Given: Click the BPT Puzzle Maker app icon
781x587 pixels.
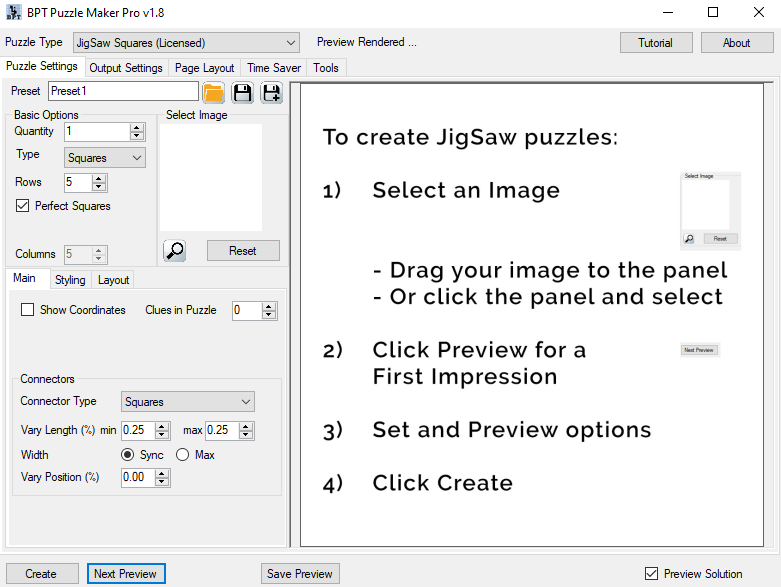Looking at the screenshot, I should coord(12,13).
